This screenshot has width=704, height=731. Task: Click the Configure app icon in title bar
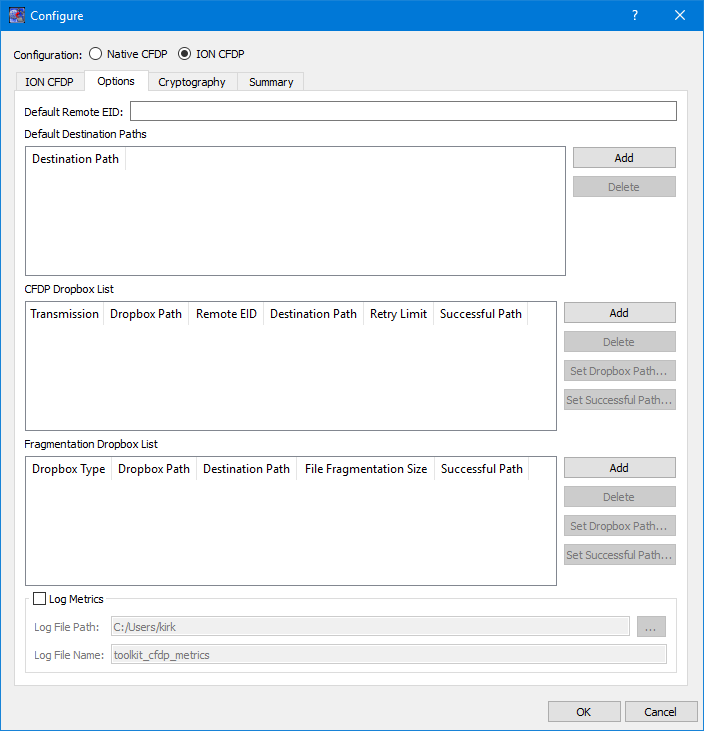pyautogui.click(x=17, y=16)
